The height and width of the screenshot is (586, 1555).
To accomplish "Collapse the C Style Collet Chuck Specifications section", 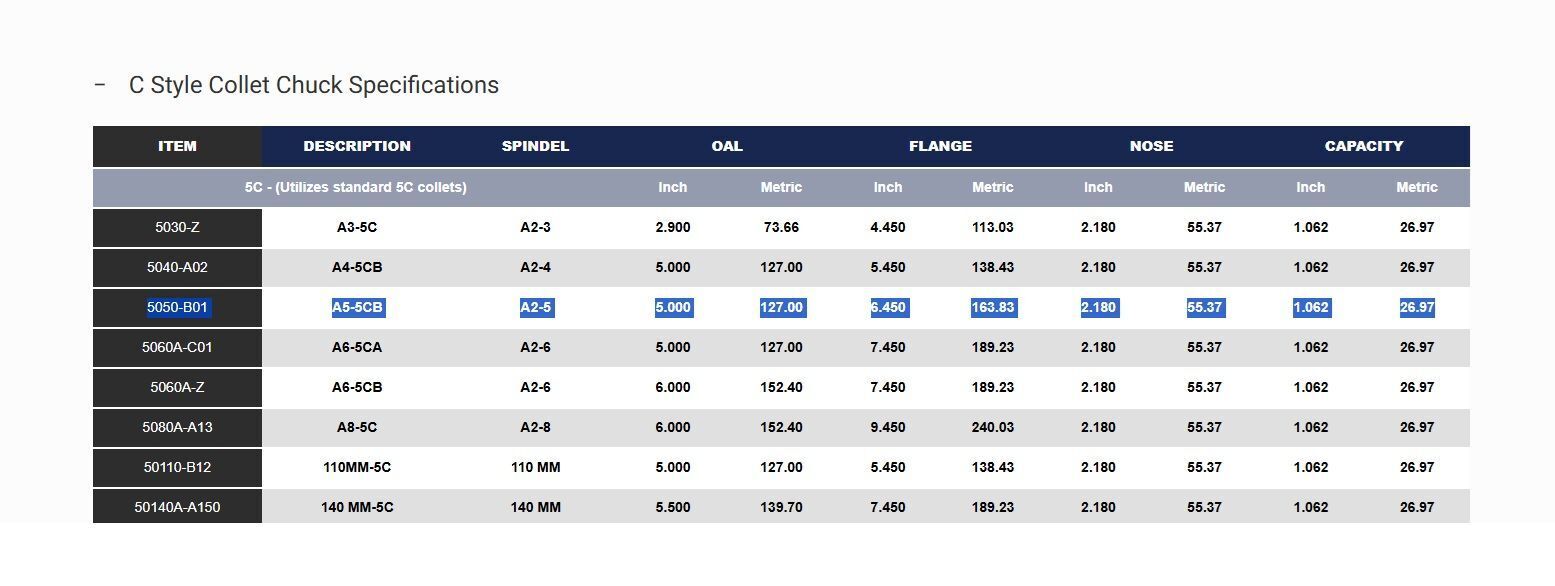I will pos(100,85).
